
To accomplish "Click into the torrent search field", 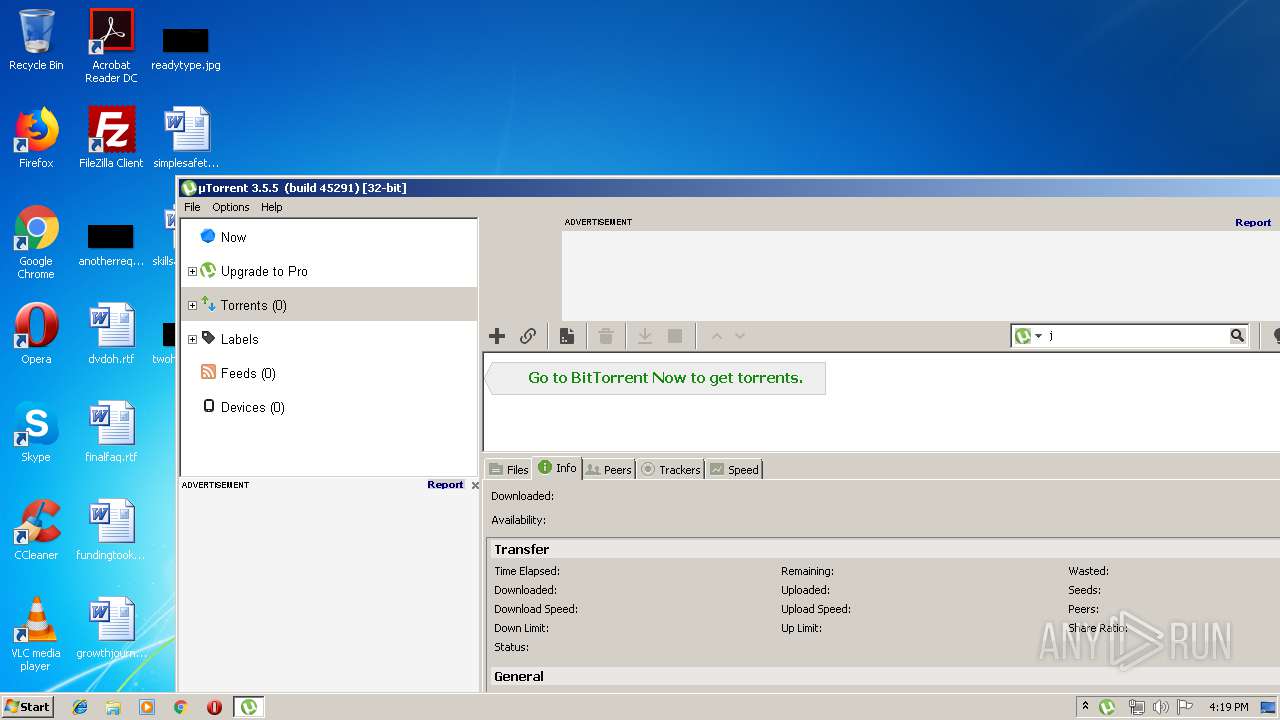I will [1137, 336].
